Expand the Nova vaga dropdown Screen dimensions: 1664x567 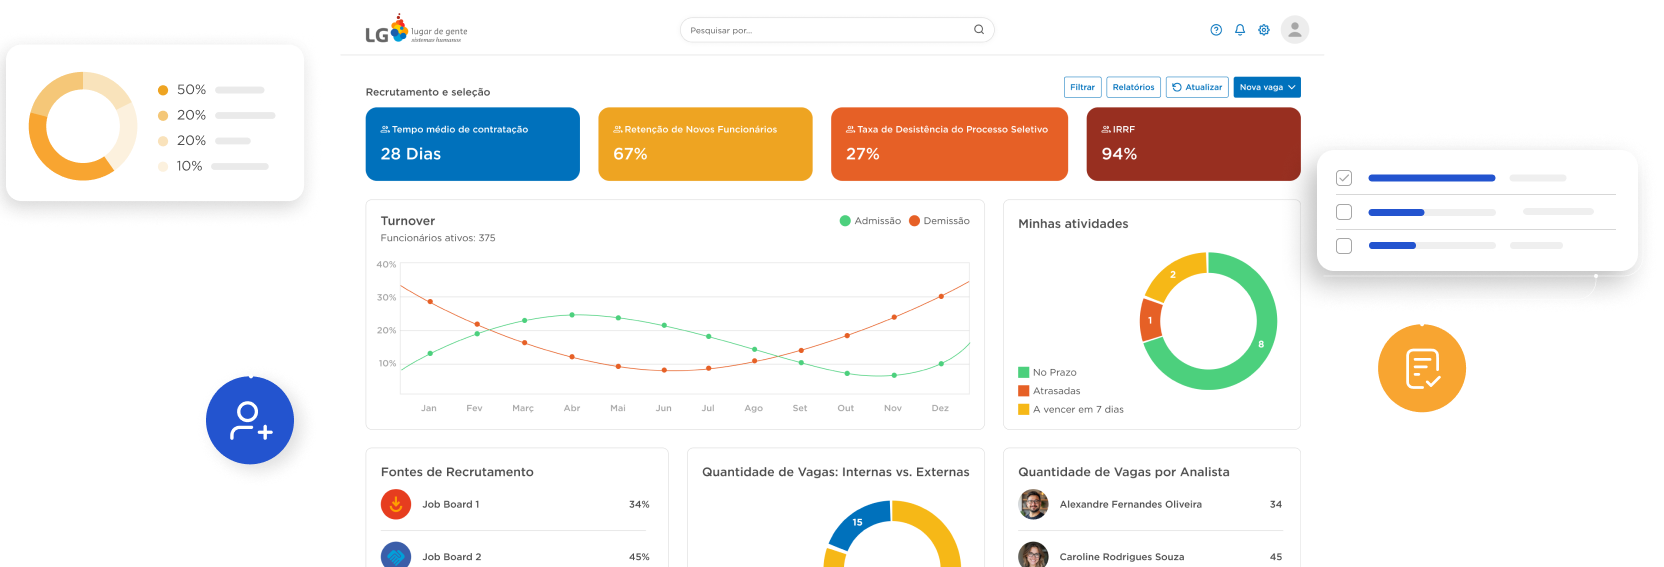click(x=1267, y=87)
